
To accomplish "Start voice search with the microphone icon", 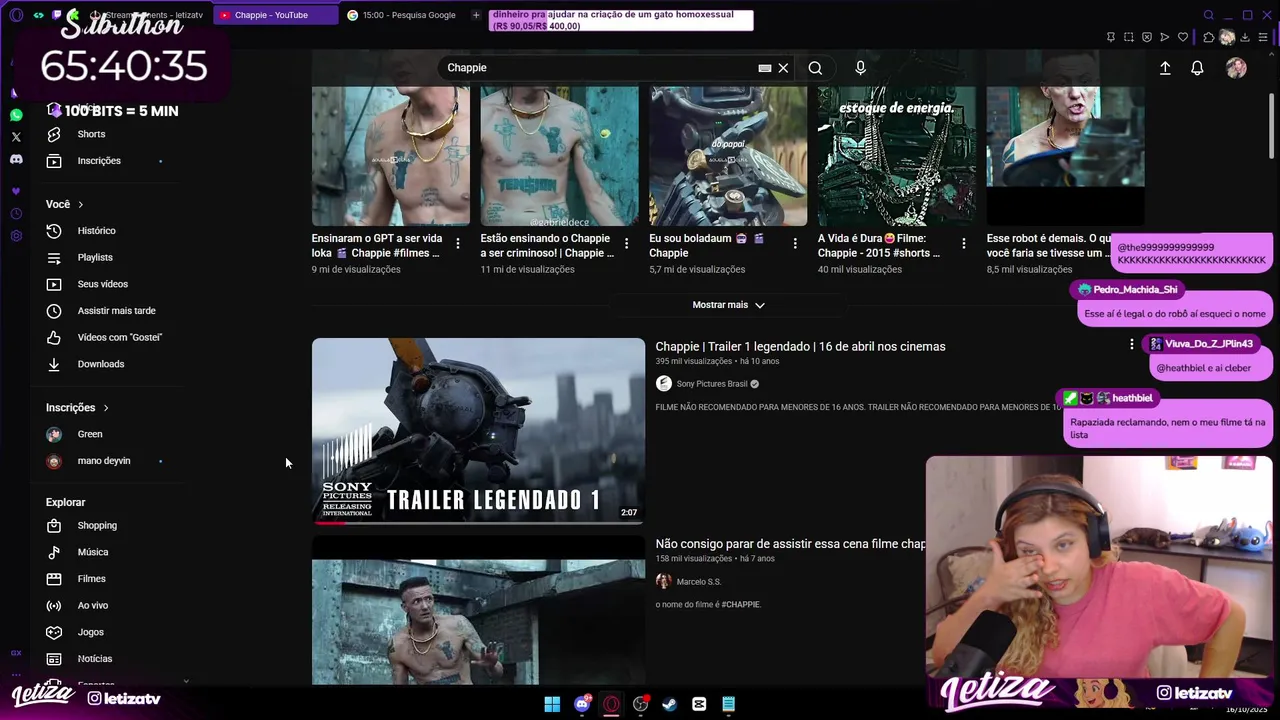I will click(860, 68).
